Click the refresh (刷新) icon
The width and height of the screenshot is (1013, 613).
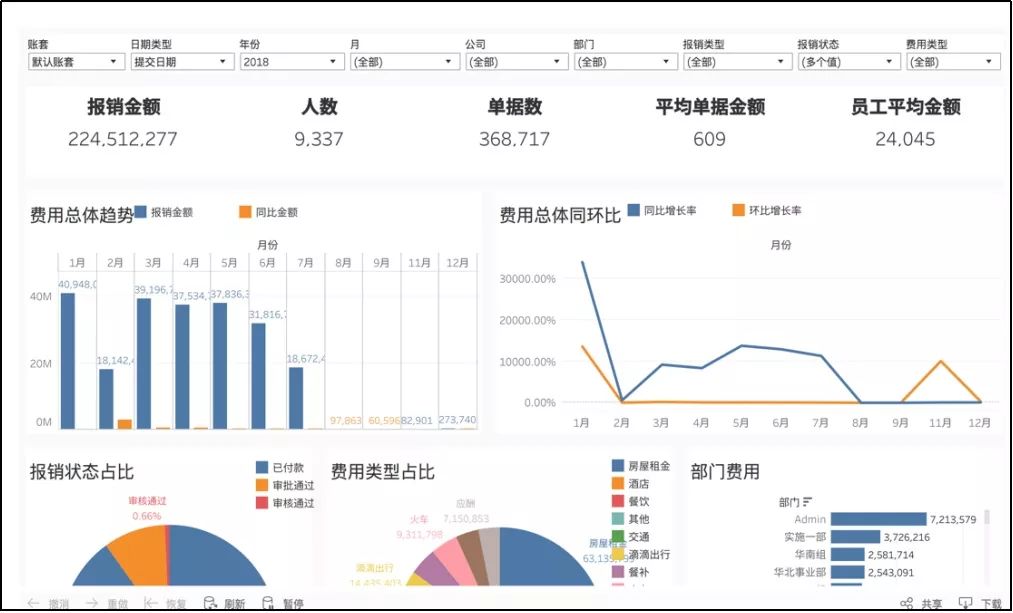pyautogui.click(x=210, y=603)
